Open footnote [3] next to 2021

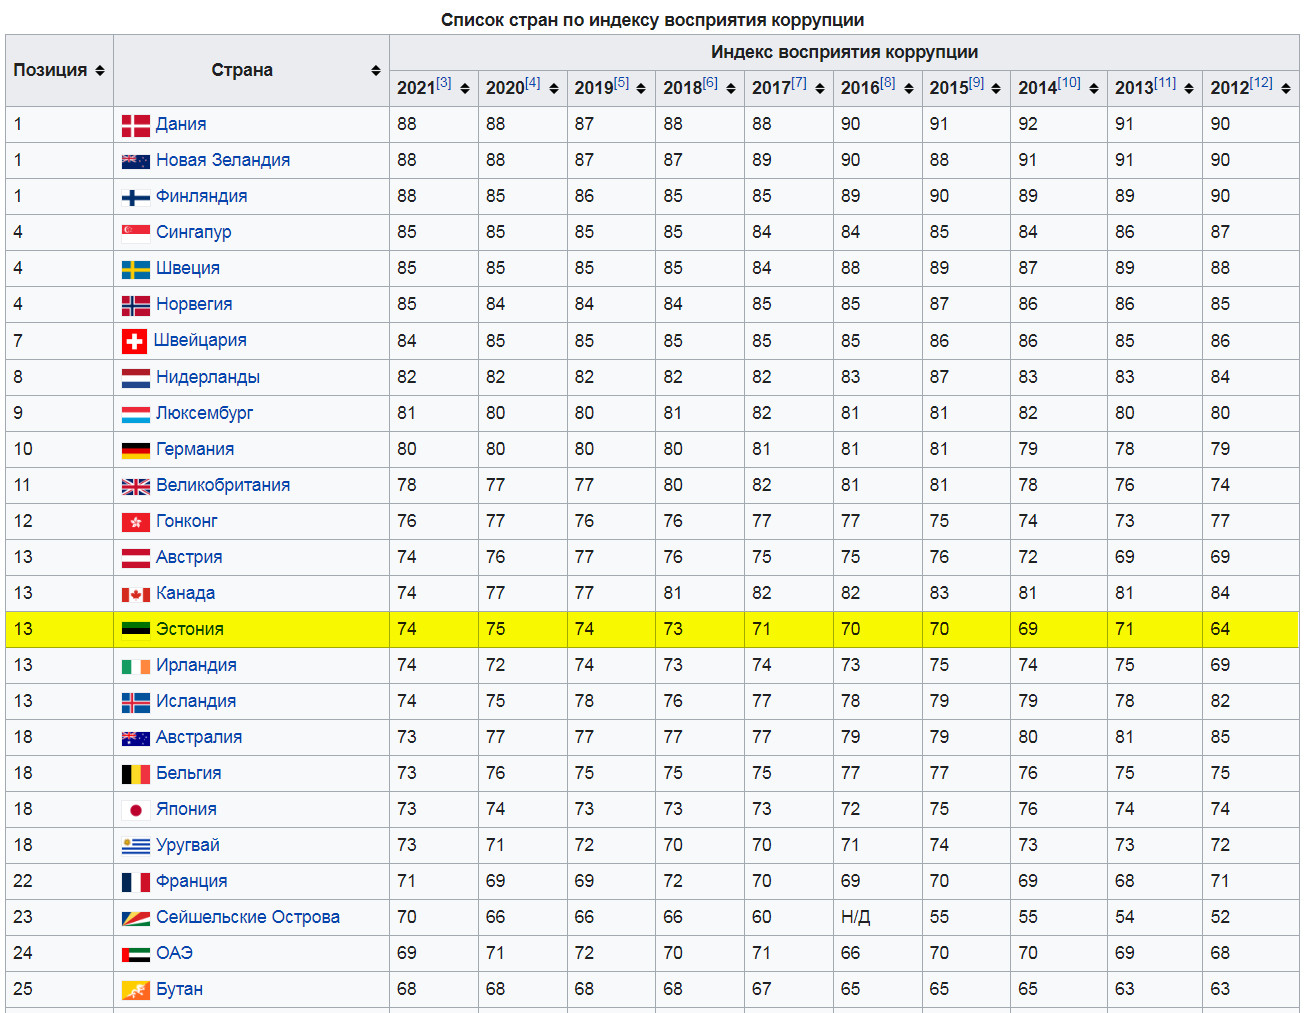click(444, 83)
